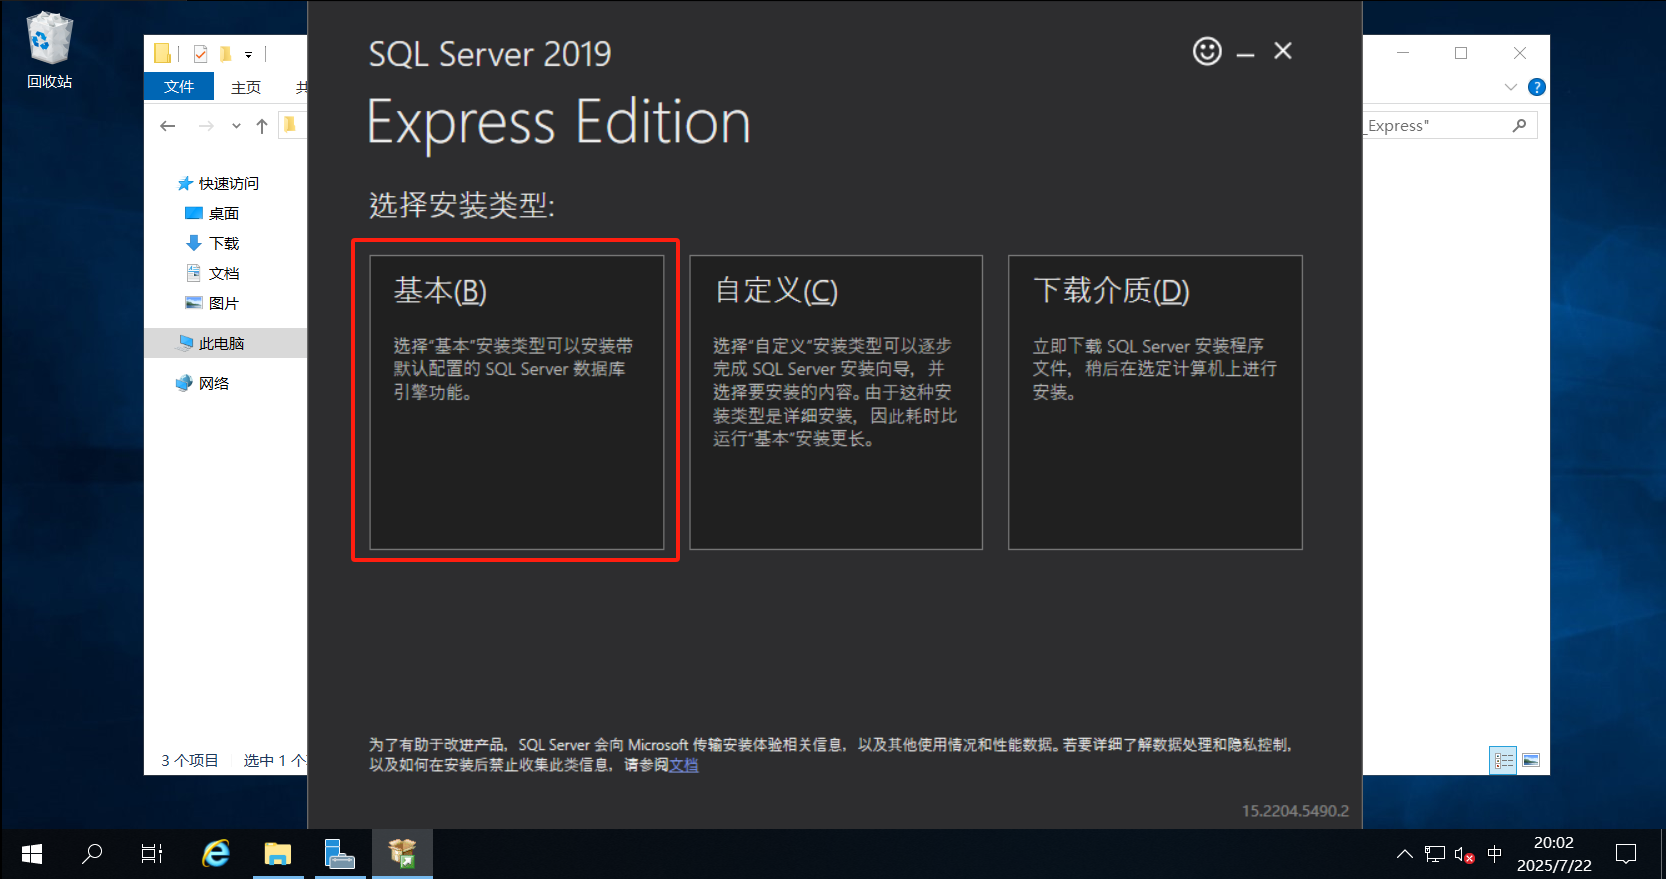The image size is (1666, 879).
Task: Open volume tray icon
Action: coord(1465,854)
